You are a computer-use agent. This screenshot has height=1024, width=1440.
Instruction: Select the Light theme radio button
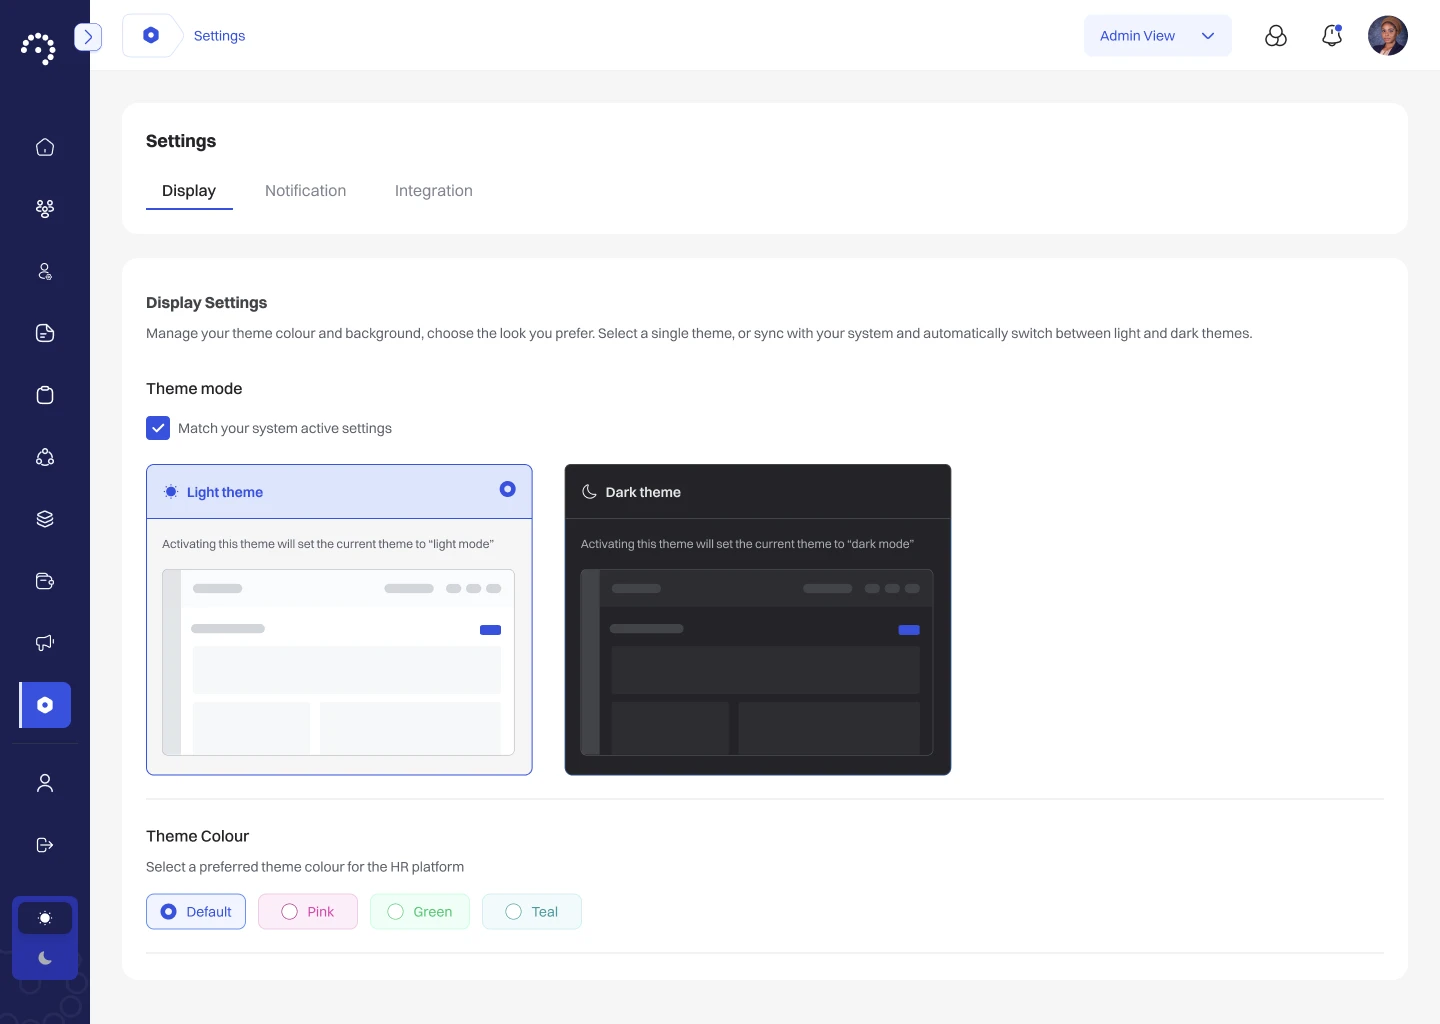click(x=508, y=489)
